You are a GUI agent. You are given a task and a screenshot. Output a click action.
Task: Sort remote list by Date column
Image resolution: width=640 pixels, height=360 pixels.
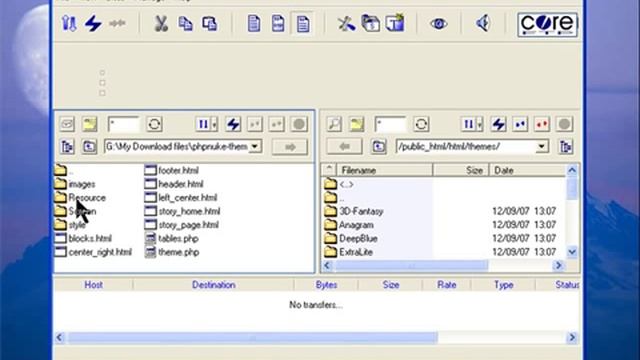527,170
